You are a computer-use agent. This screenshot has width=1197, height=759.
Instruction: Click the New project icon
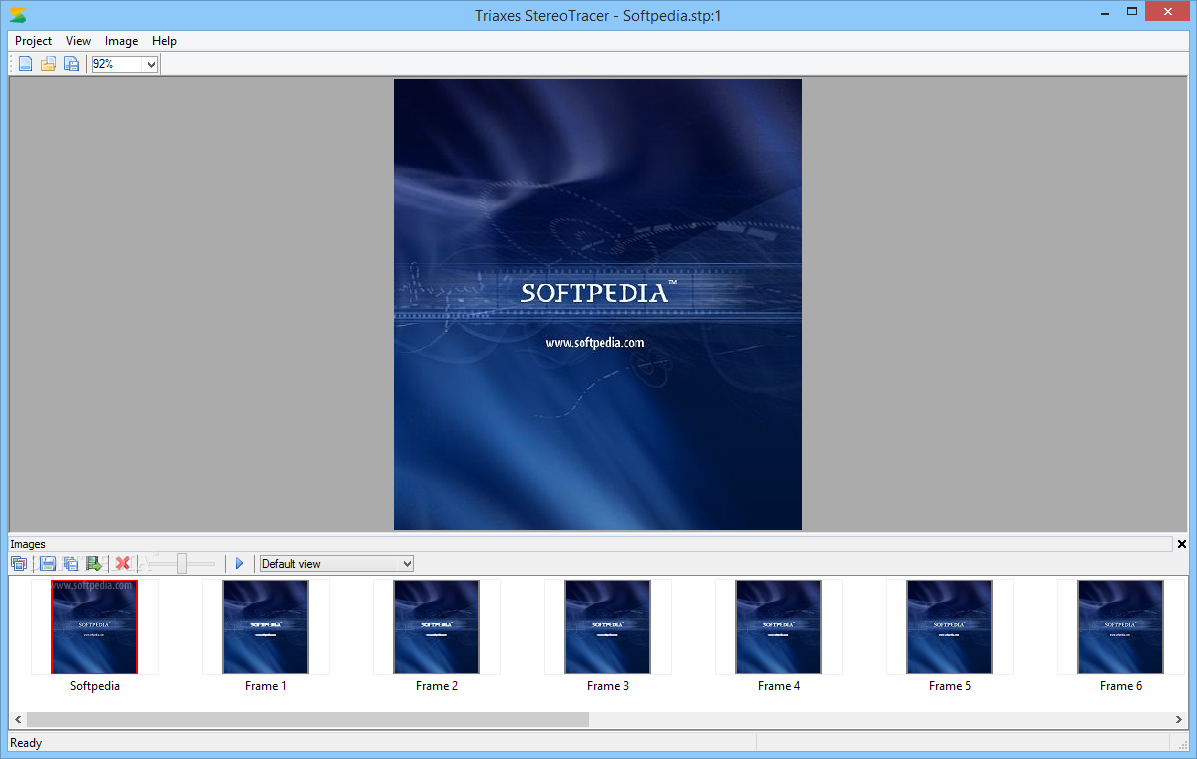(25, 64)
